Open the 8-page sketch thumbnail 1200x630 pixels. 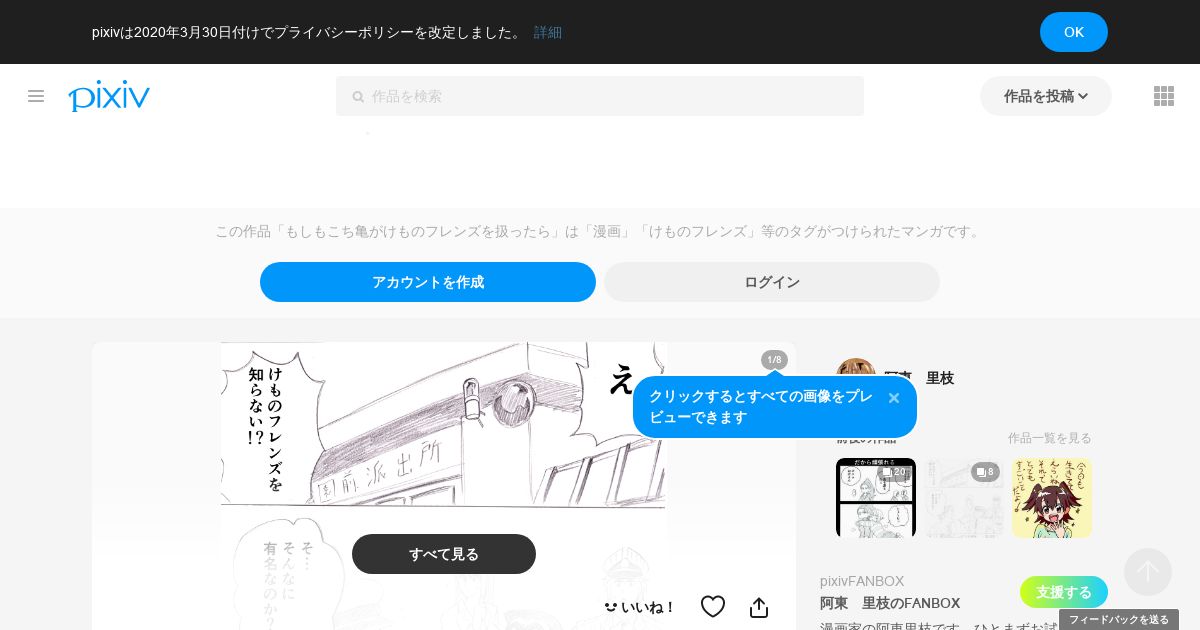(964, 498)
